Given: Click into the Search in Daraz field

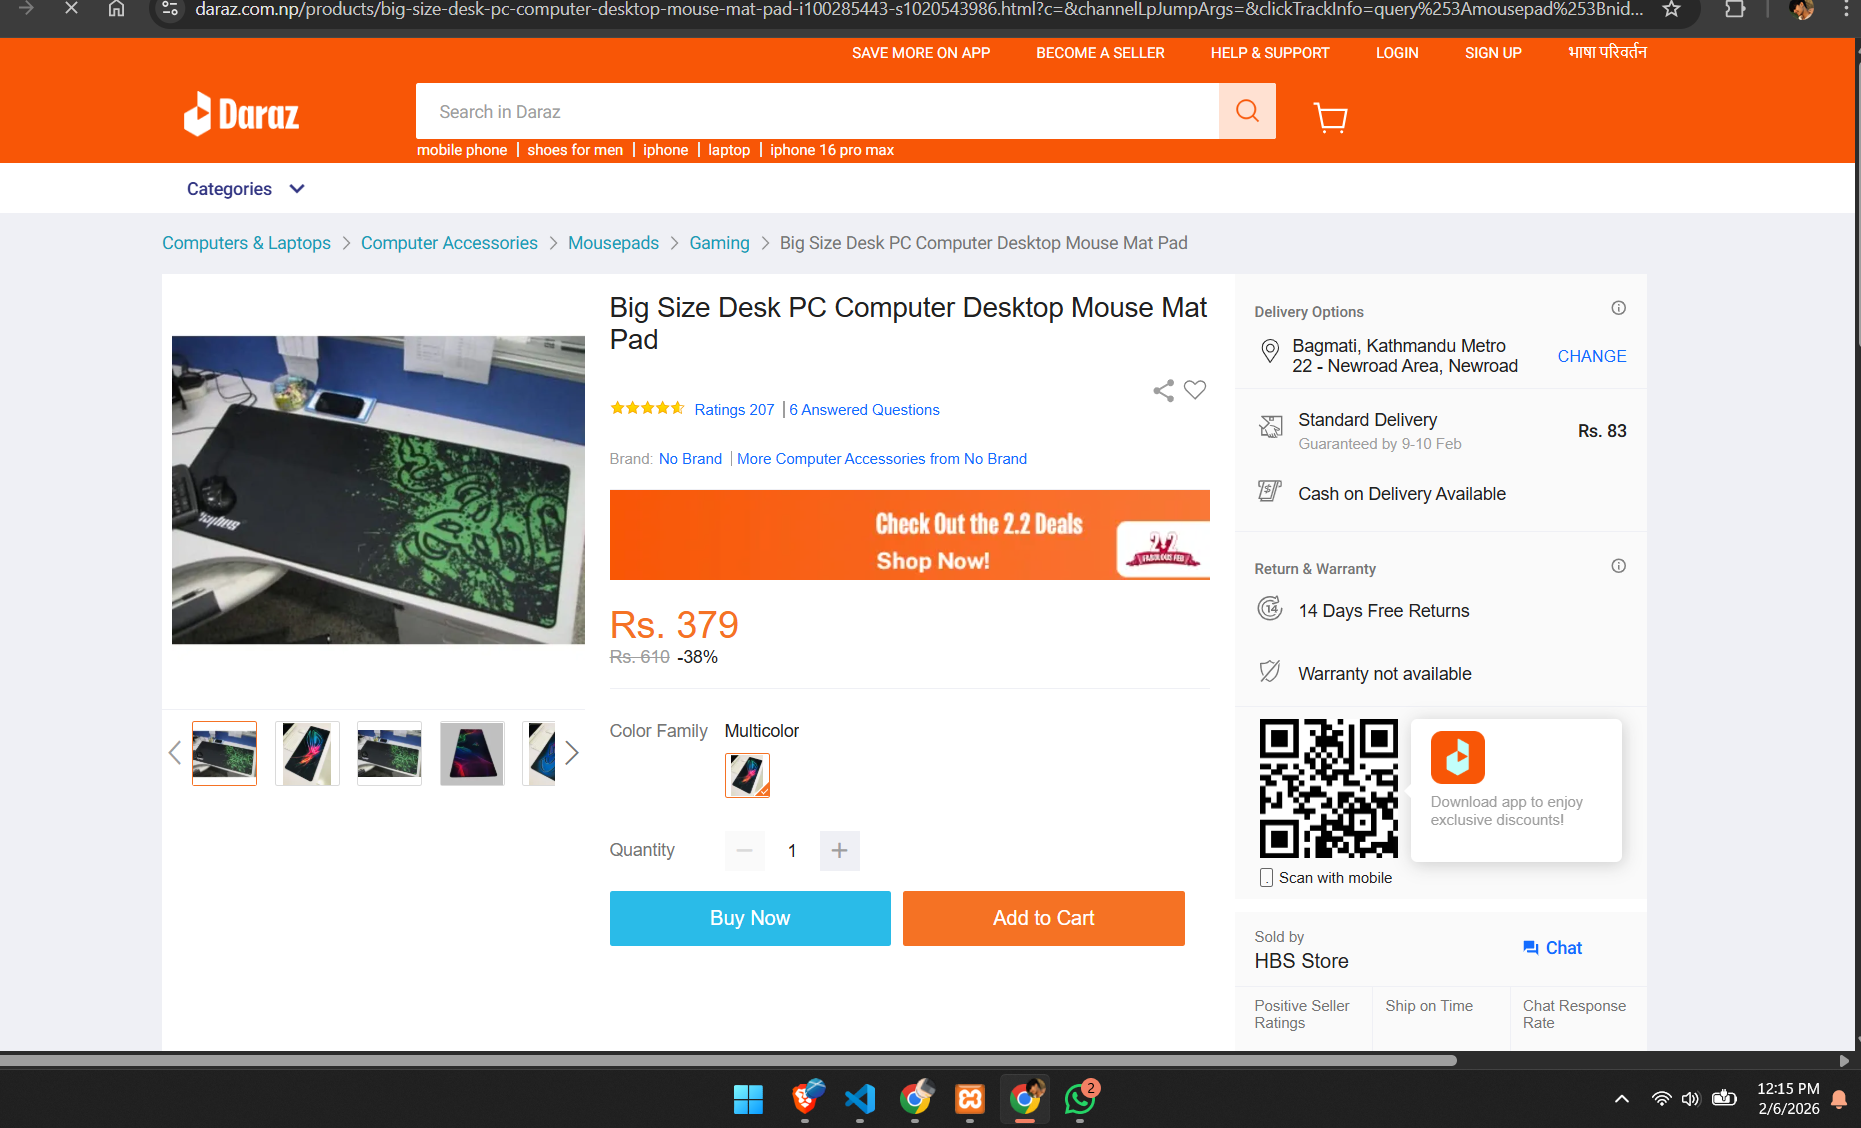Looking at the screenshot, I should [x=816, y=112].
